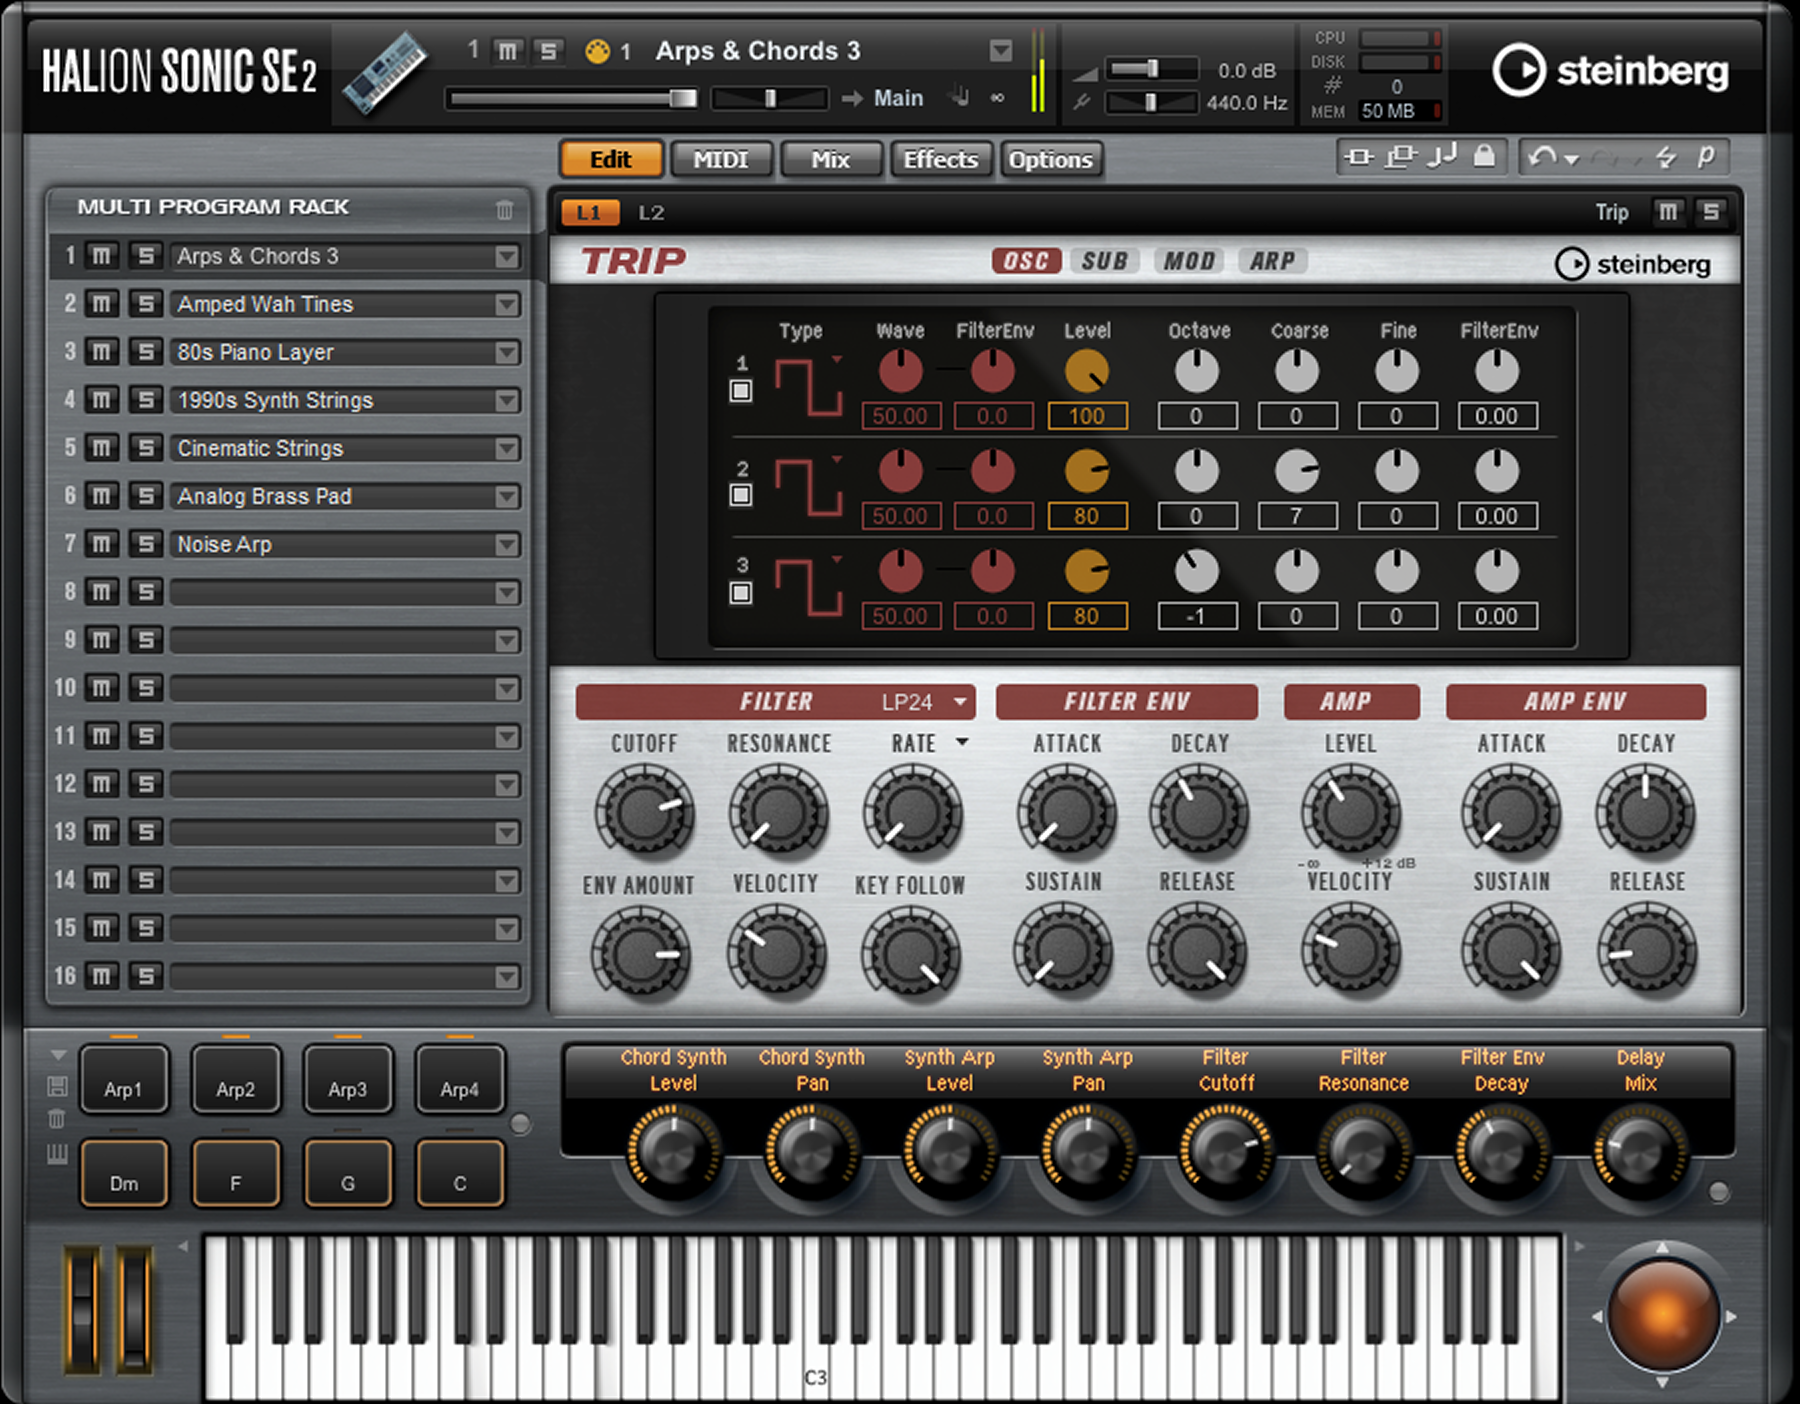Click the program level slider handle
This screenshot has width=1800, height=1404.
pos(683,98)
